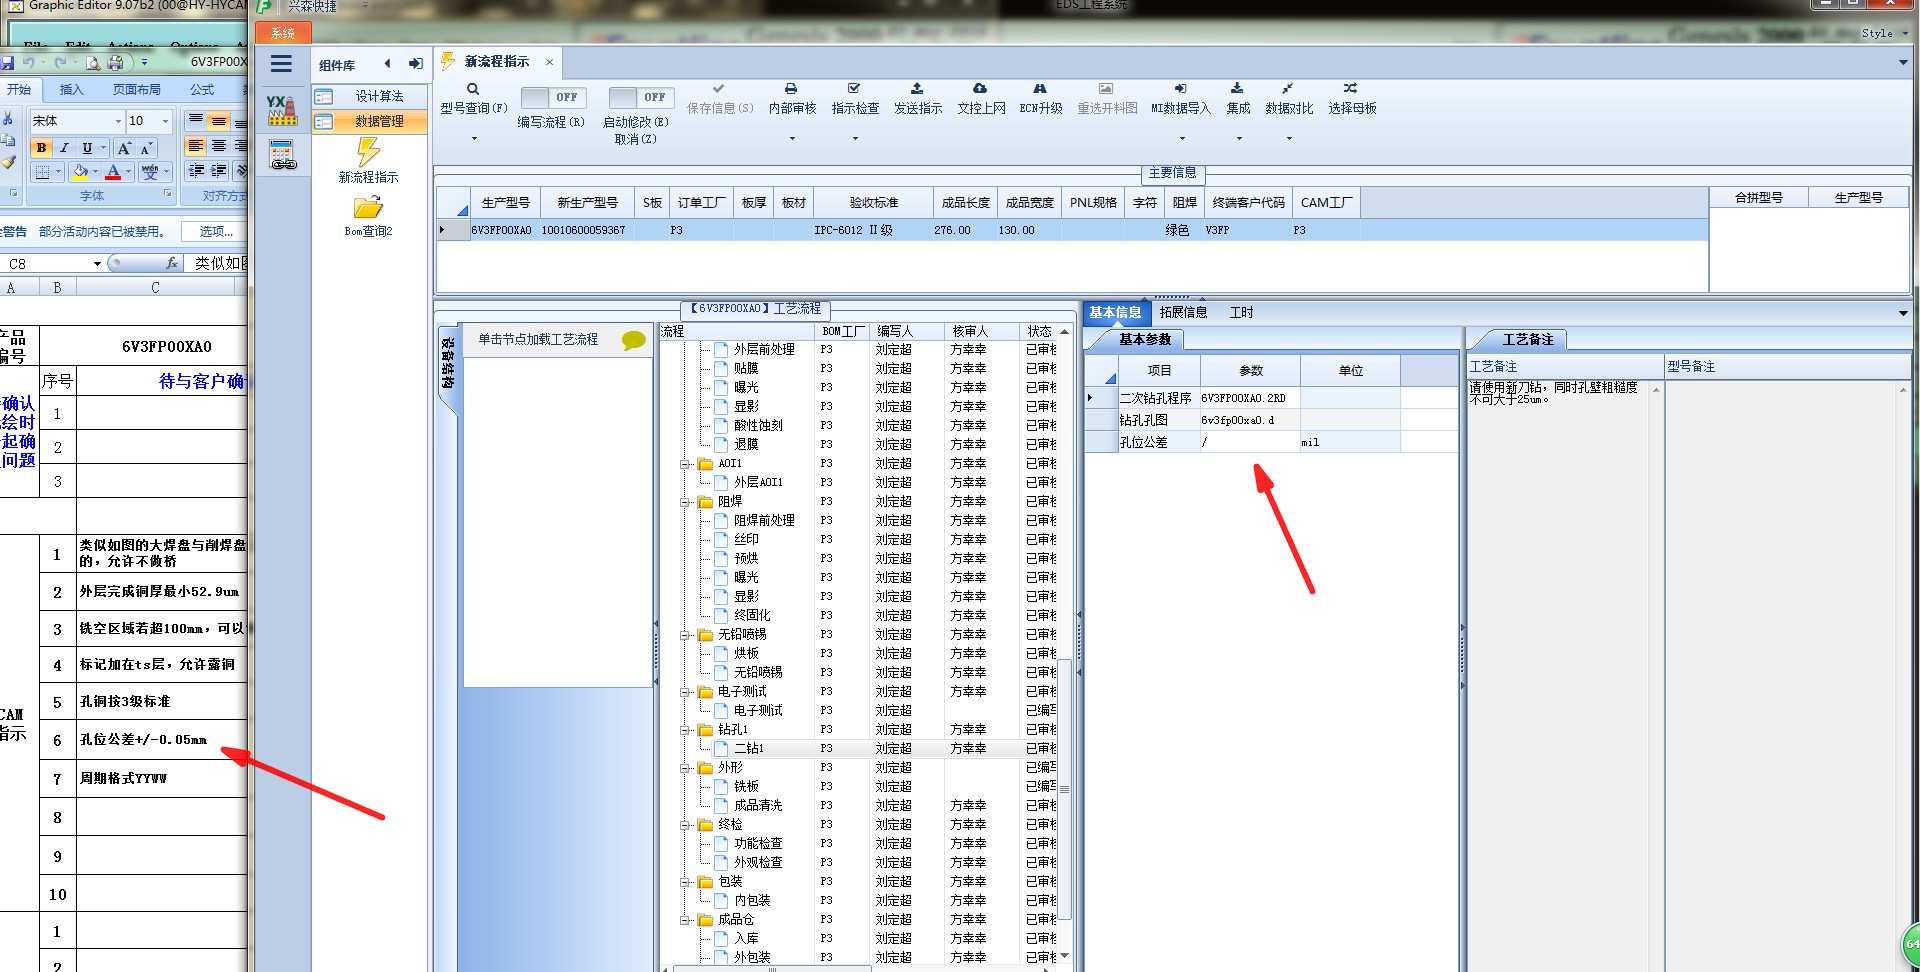The height and width of the screenshot is (972, 1920).
Task: Switch to the 工时 tab
Action: pyautogui.click(x=1241, y=312)
